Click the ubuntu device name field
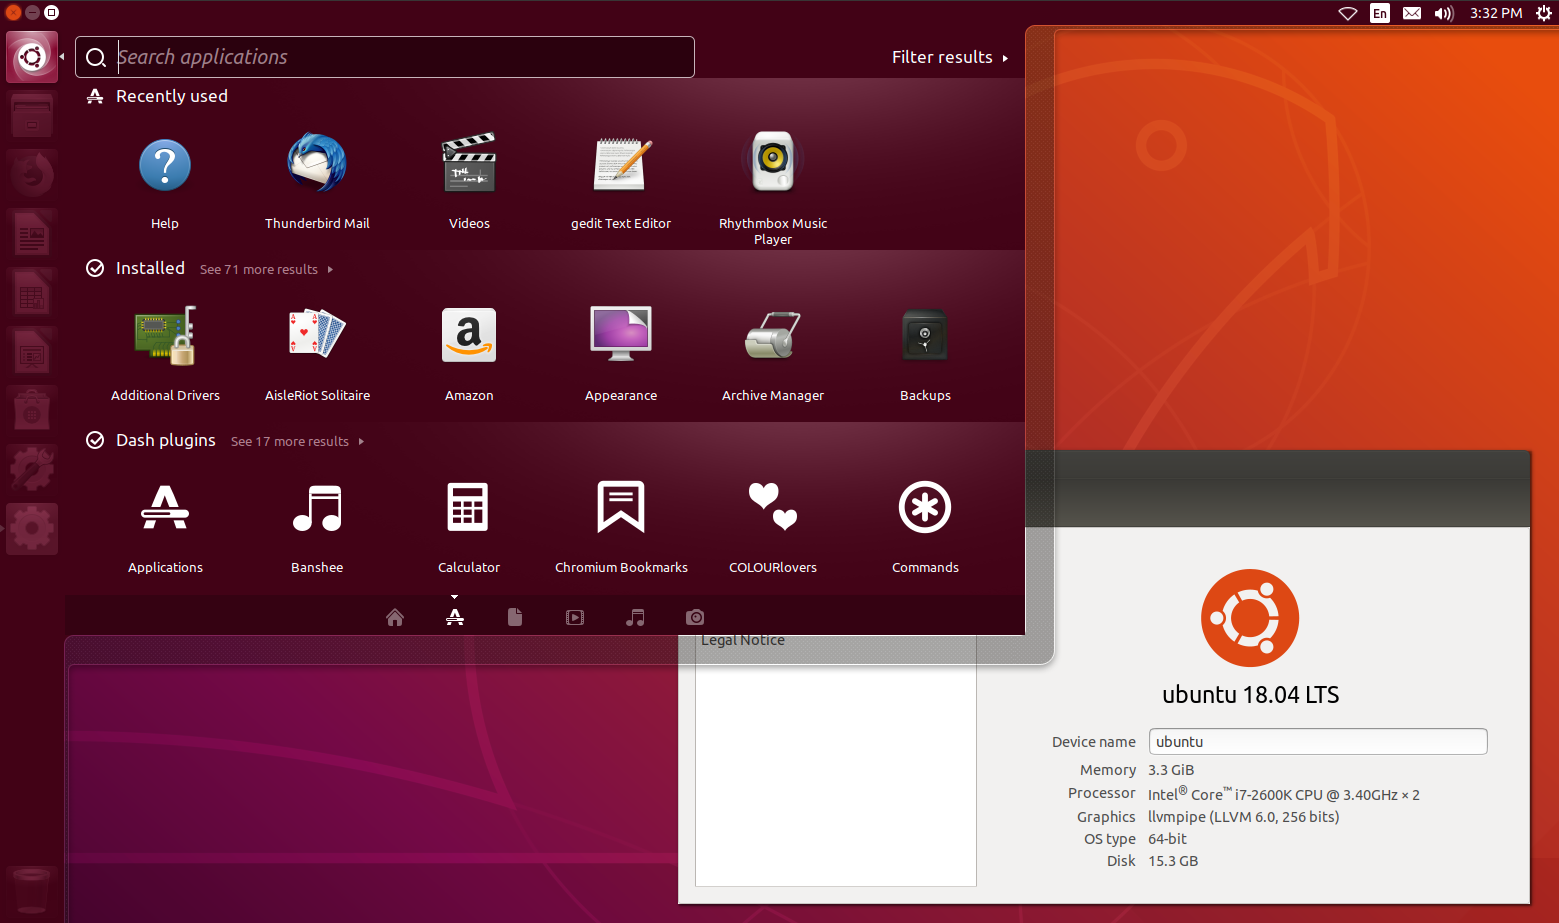The image size is (1559, 923). click(1317, 741)
